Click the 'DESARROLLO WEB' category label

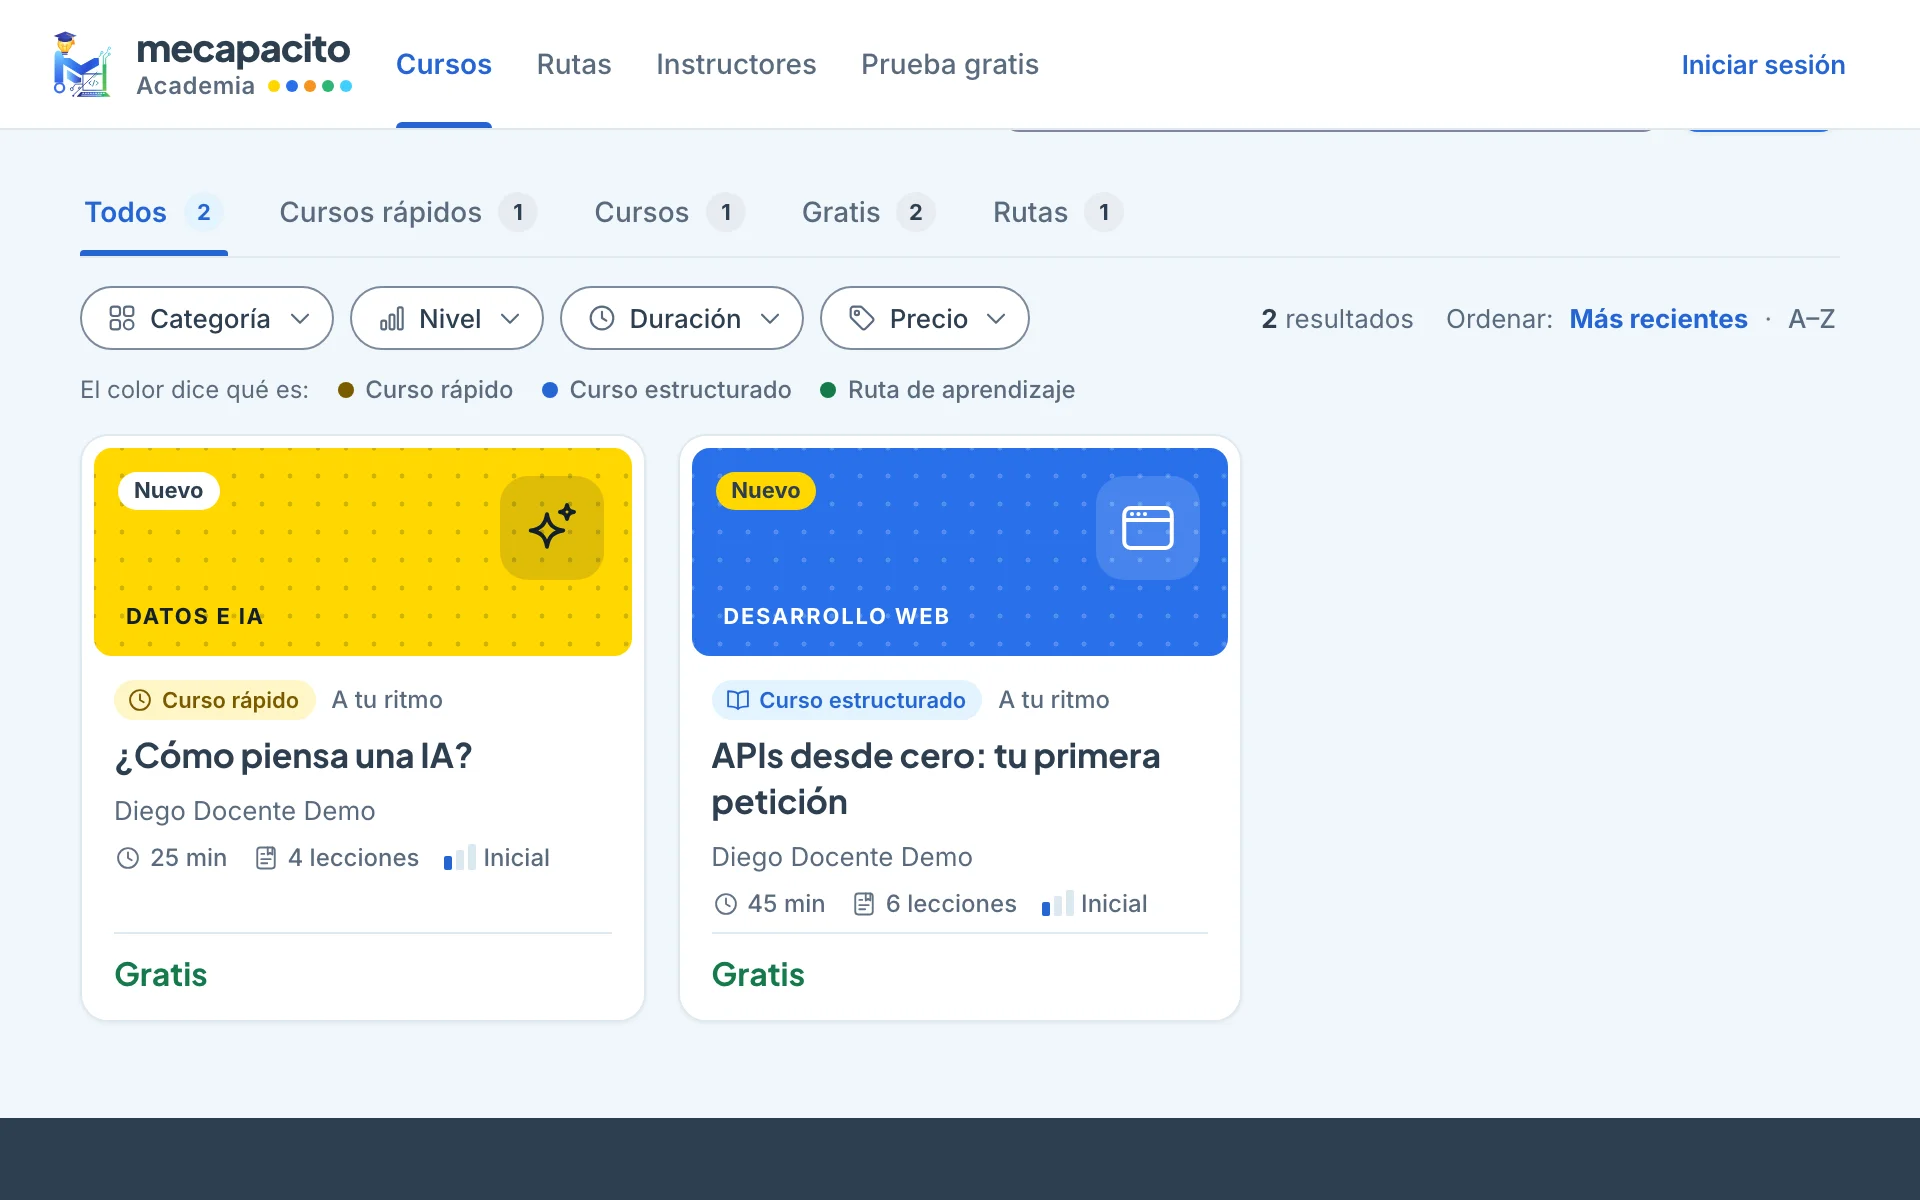click(836, 616)
